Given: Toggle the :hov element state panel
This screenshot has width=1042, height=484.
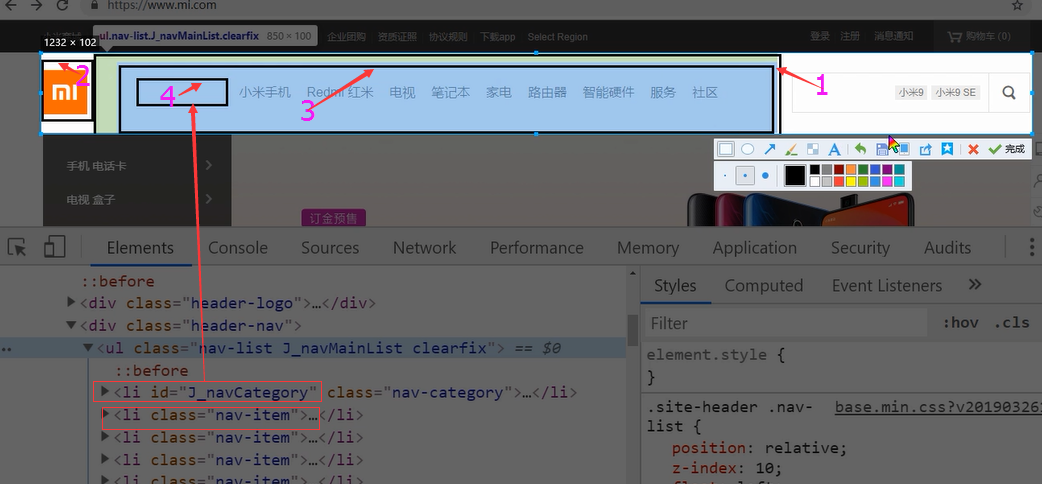Looking at the screenshot, I should coord(961,323).
